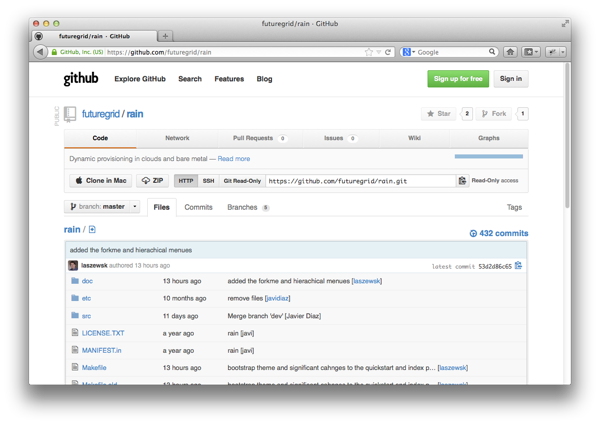Open Explore GitHub in the header
Image resolution: width=600 pixels, height=425 pixels.
[140, 79]
